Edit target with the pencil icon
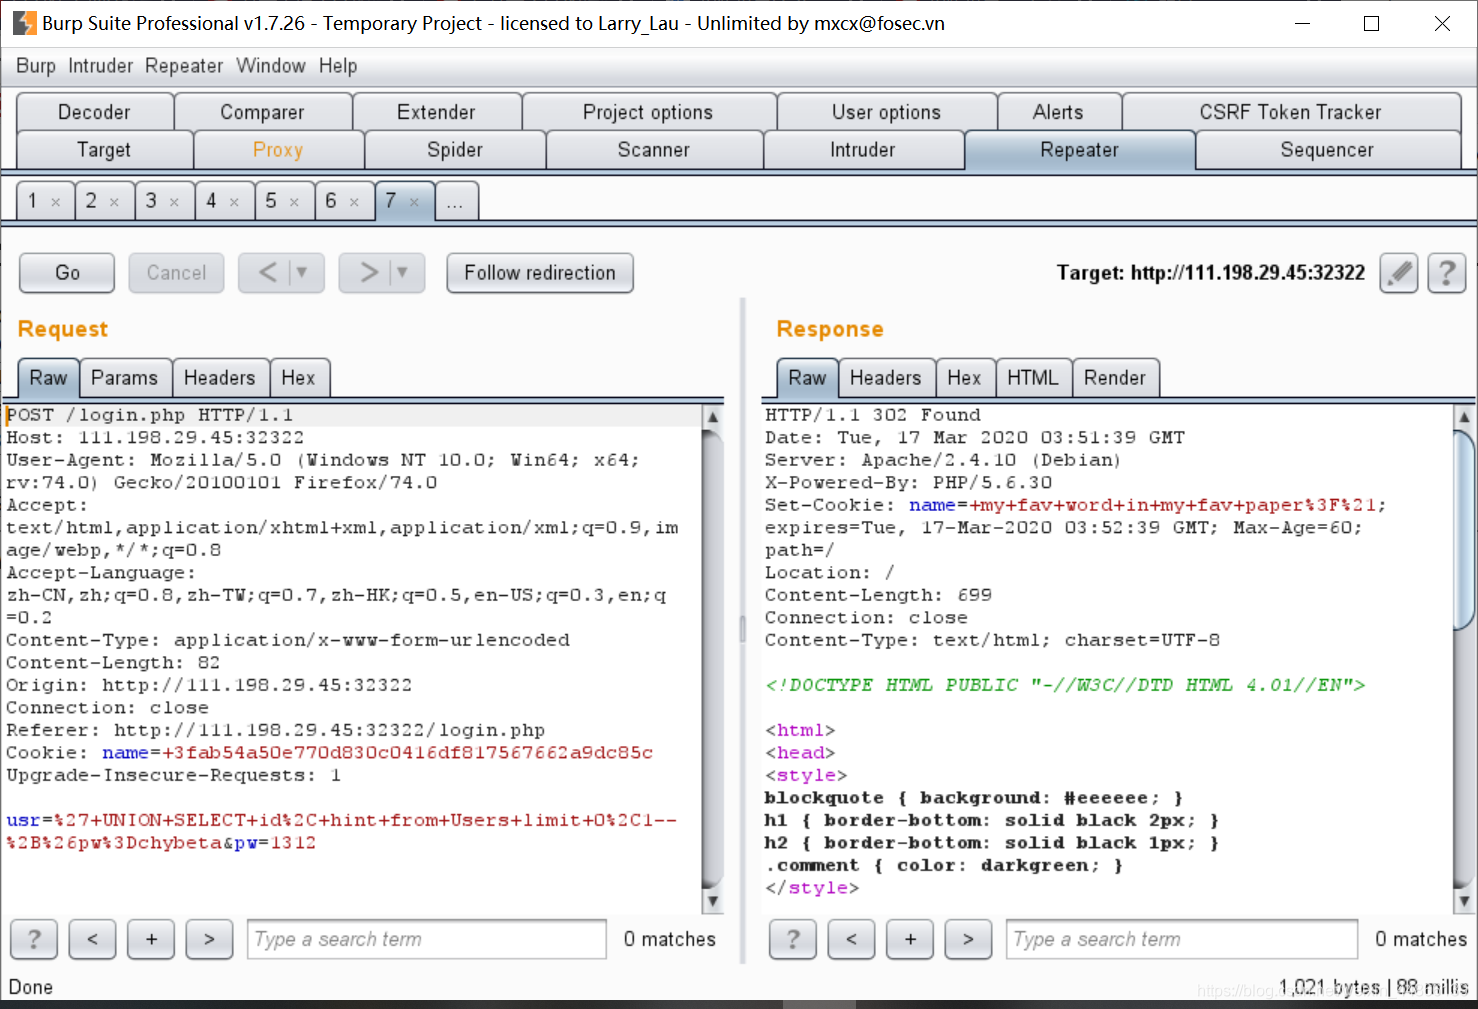The height and width of the screenshot is (1009, 1478). coord(1399,273)
